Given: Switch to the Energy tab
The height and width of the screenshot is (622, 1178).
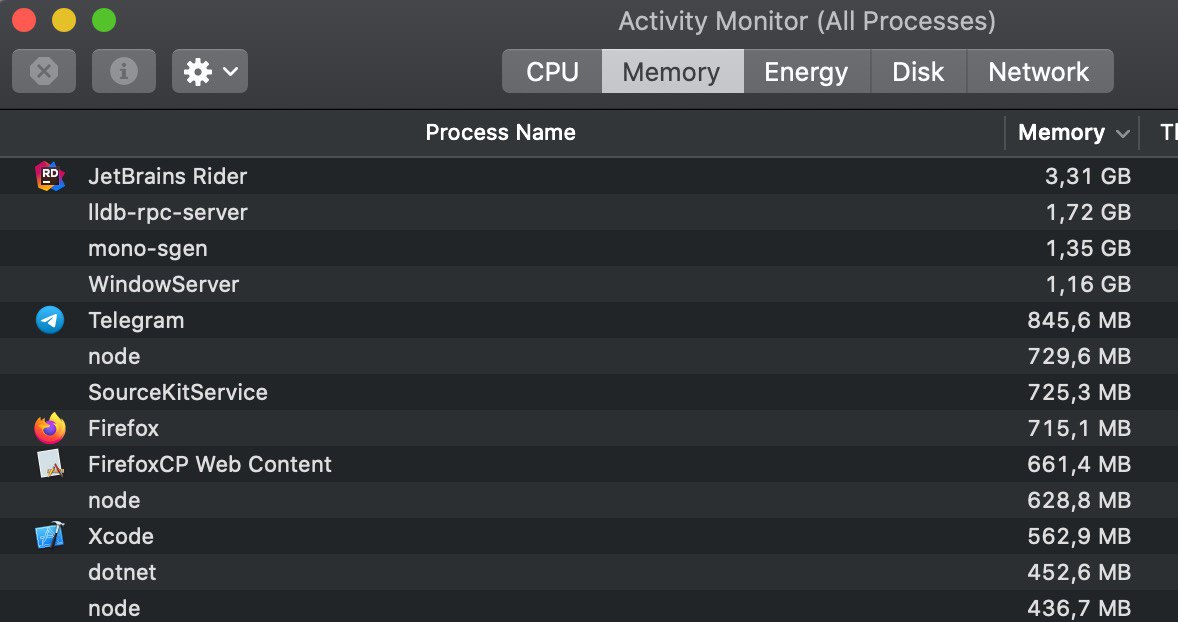Looking at the screenshot, I should pyautogui.click(x=806, y=71).
